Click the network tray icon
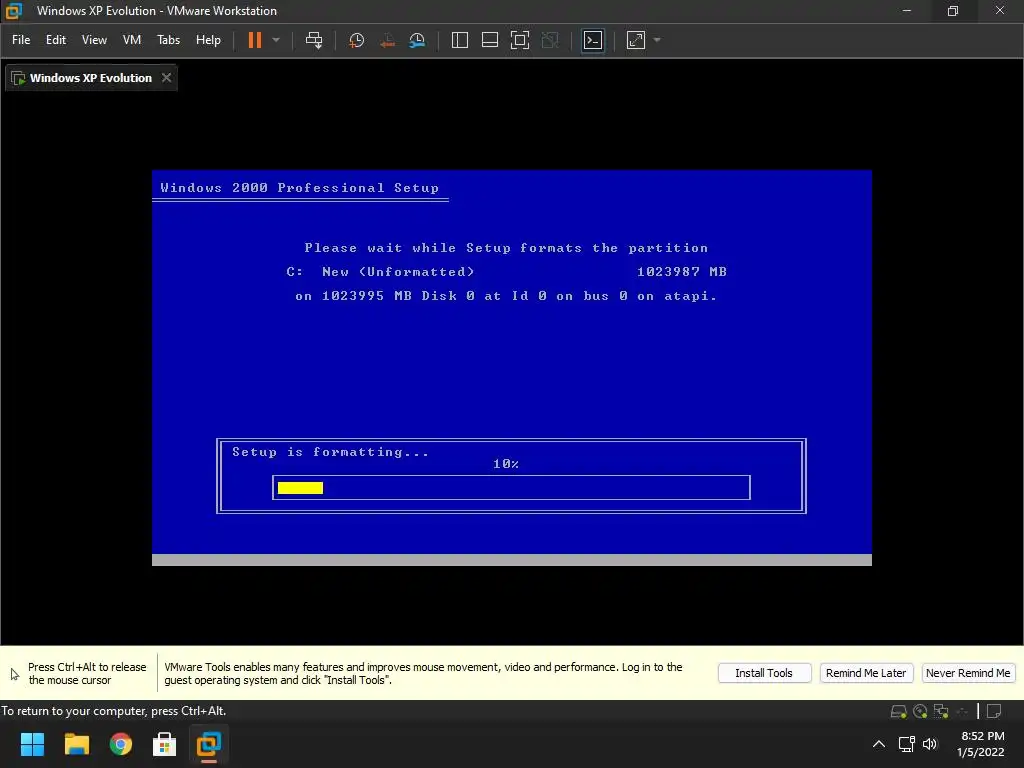The image size is (1024, 768). pos(906,744)
